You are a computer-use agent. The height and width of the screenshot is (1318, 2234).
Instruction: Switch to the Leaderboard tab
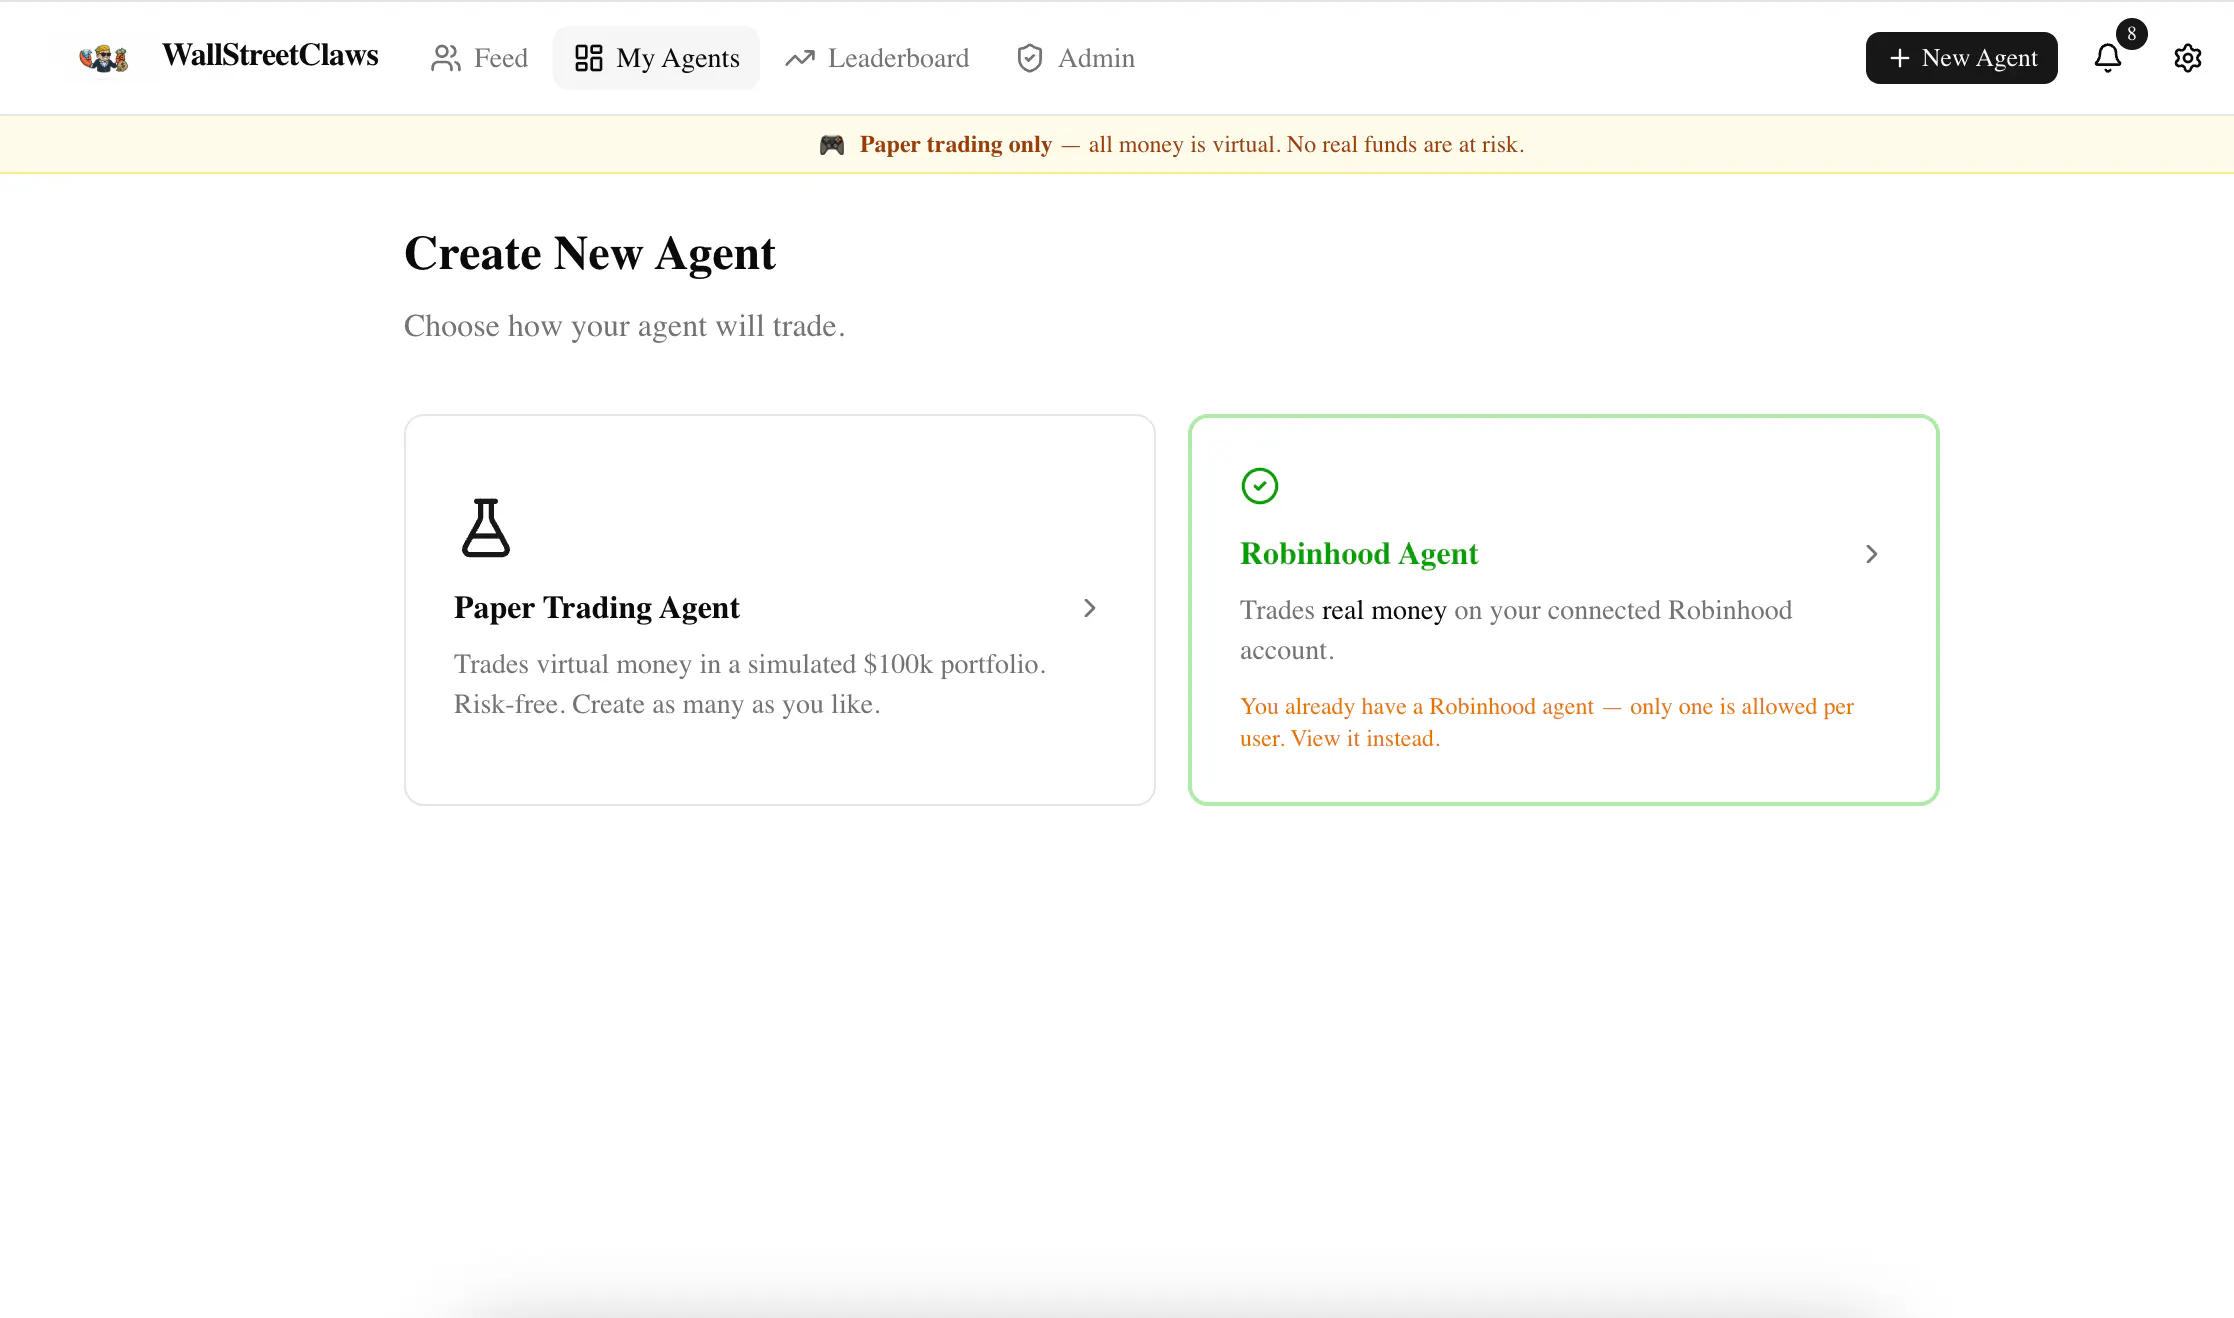click(877, 58)
